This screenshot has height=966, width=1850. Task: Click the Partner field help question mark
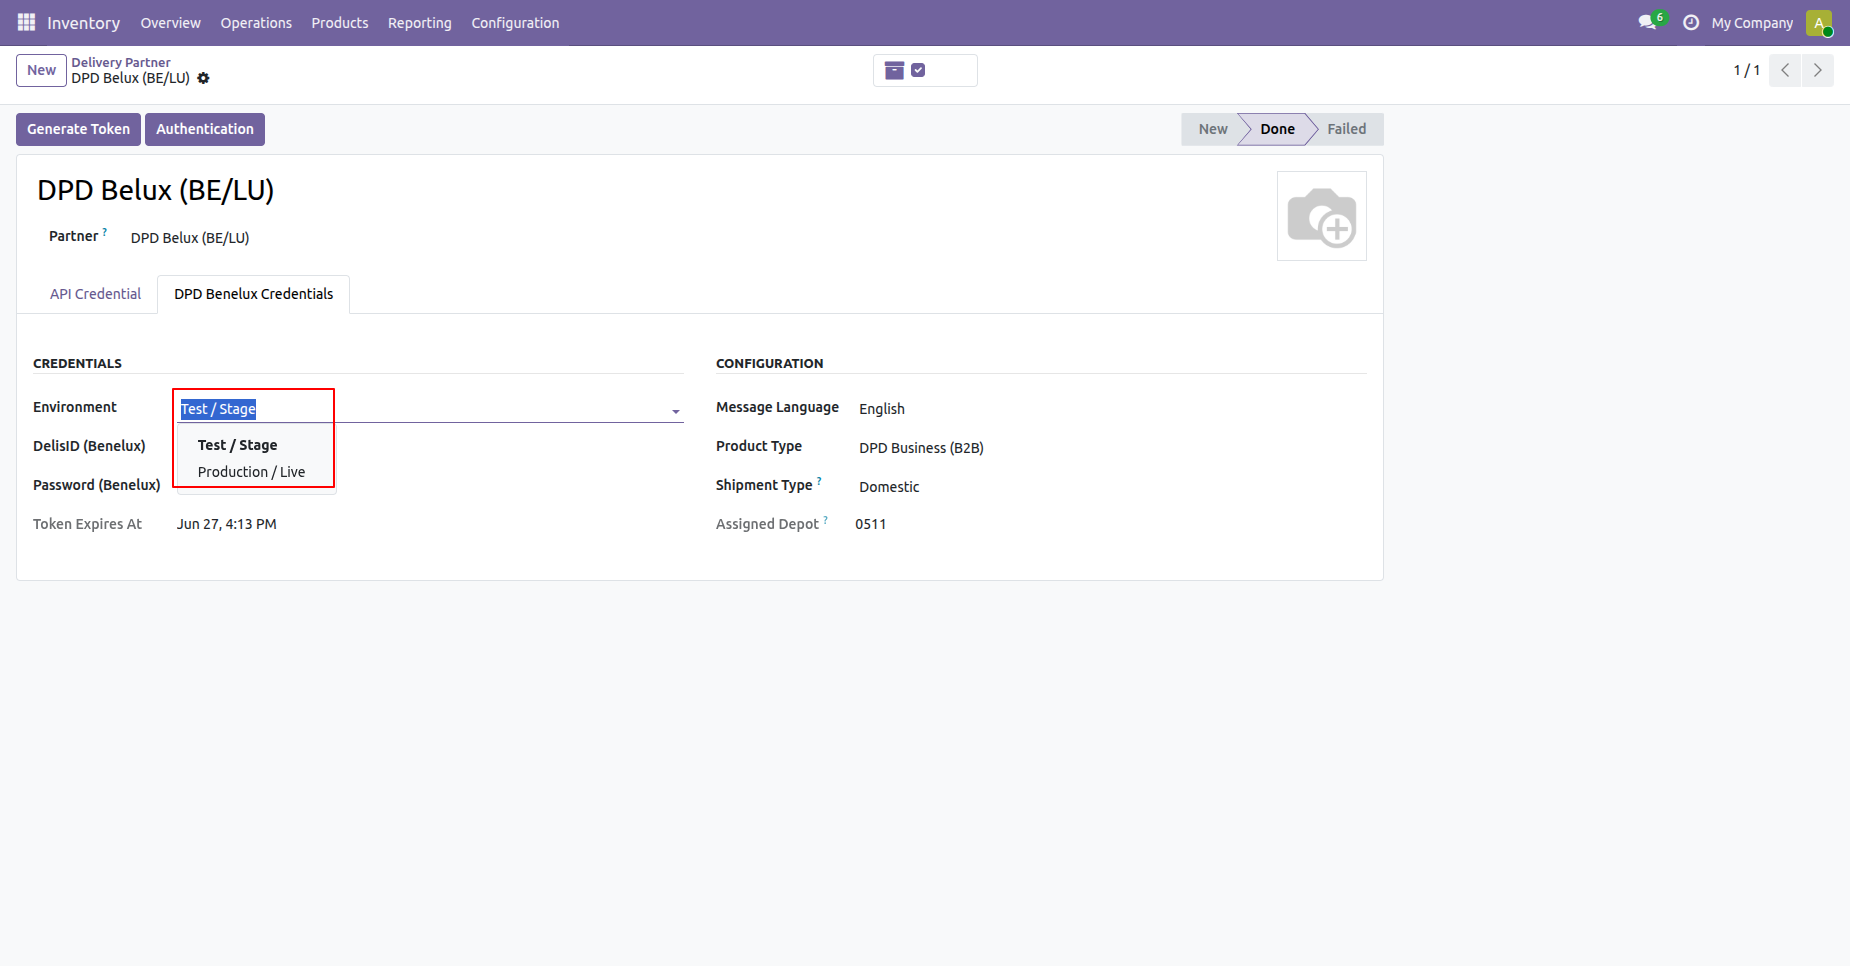(x=105, y=232)
